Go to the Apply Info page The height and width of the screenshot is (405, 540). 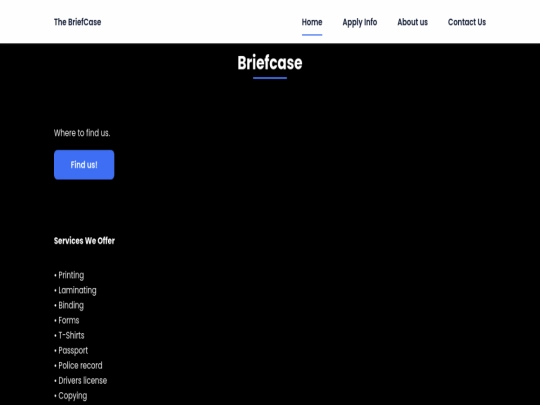click(360, 22)
